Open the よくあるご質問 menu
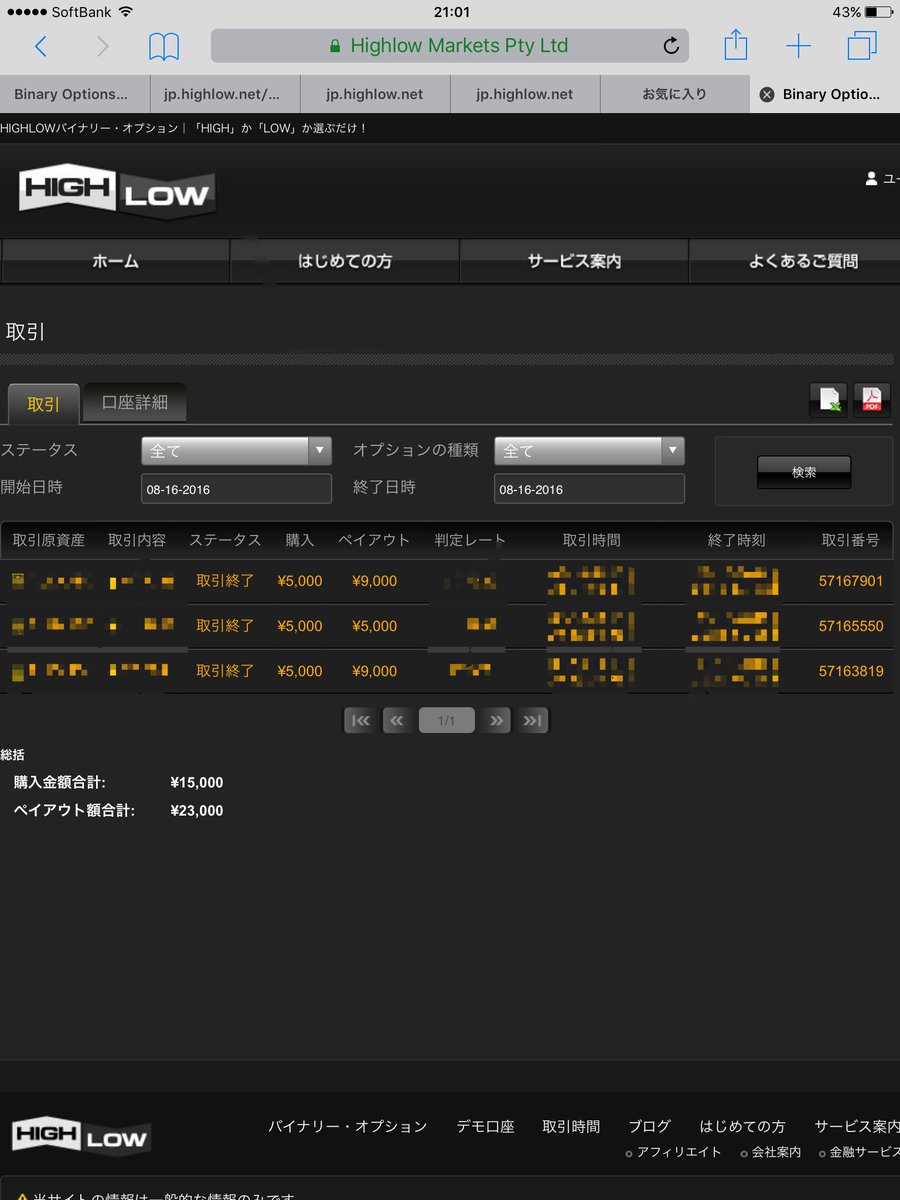Image resolution: width=900 pixels, height=1200 pixels. 795,261
